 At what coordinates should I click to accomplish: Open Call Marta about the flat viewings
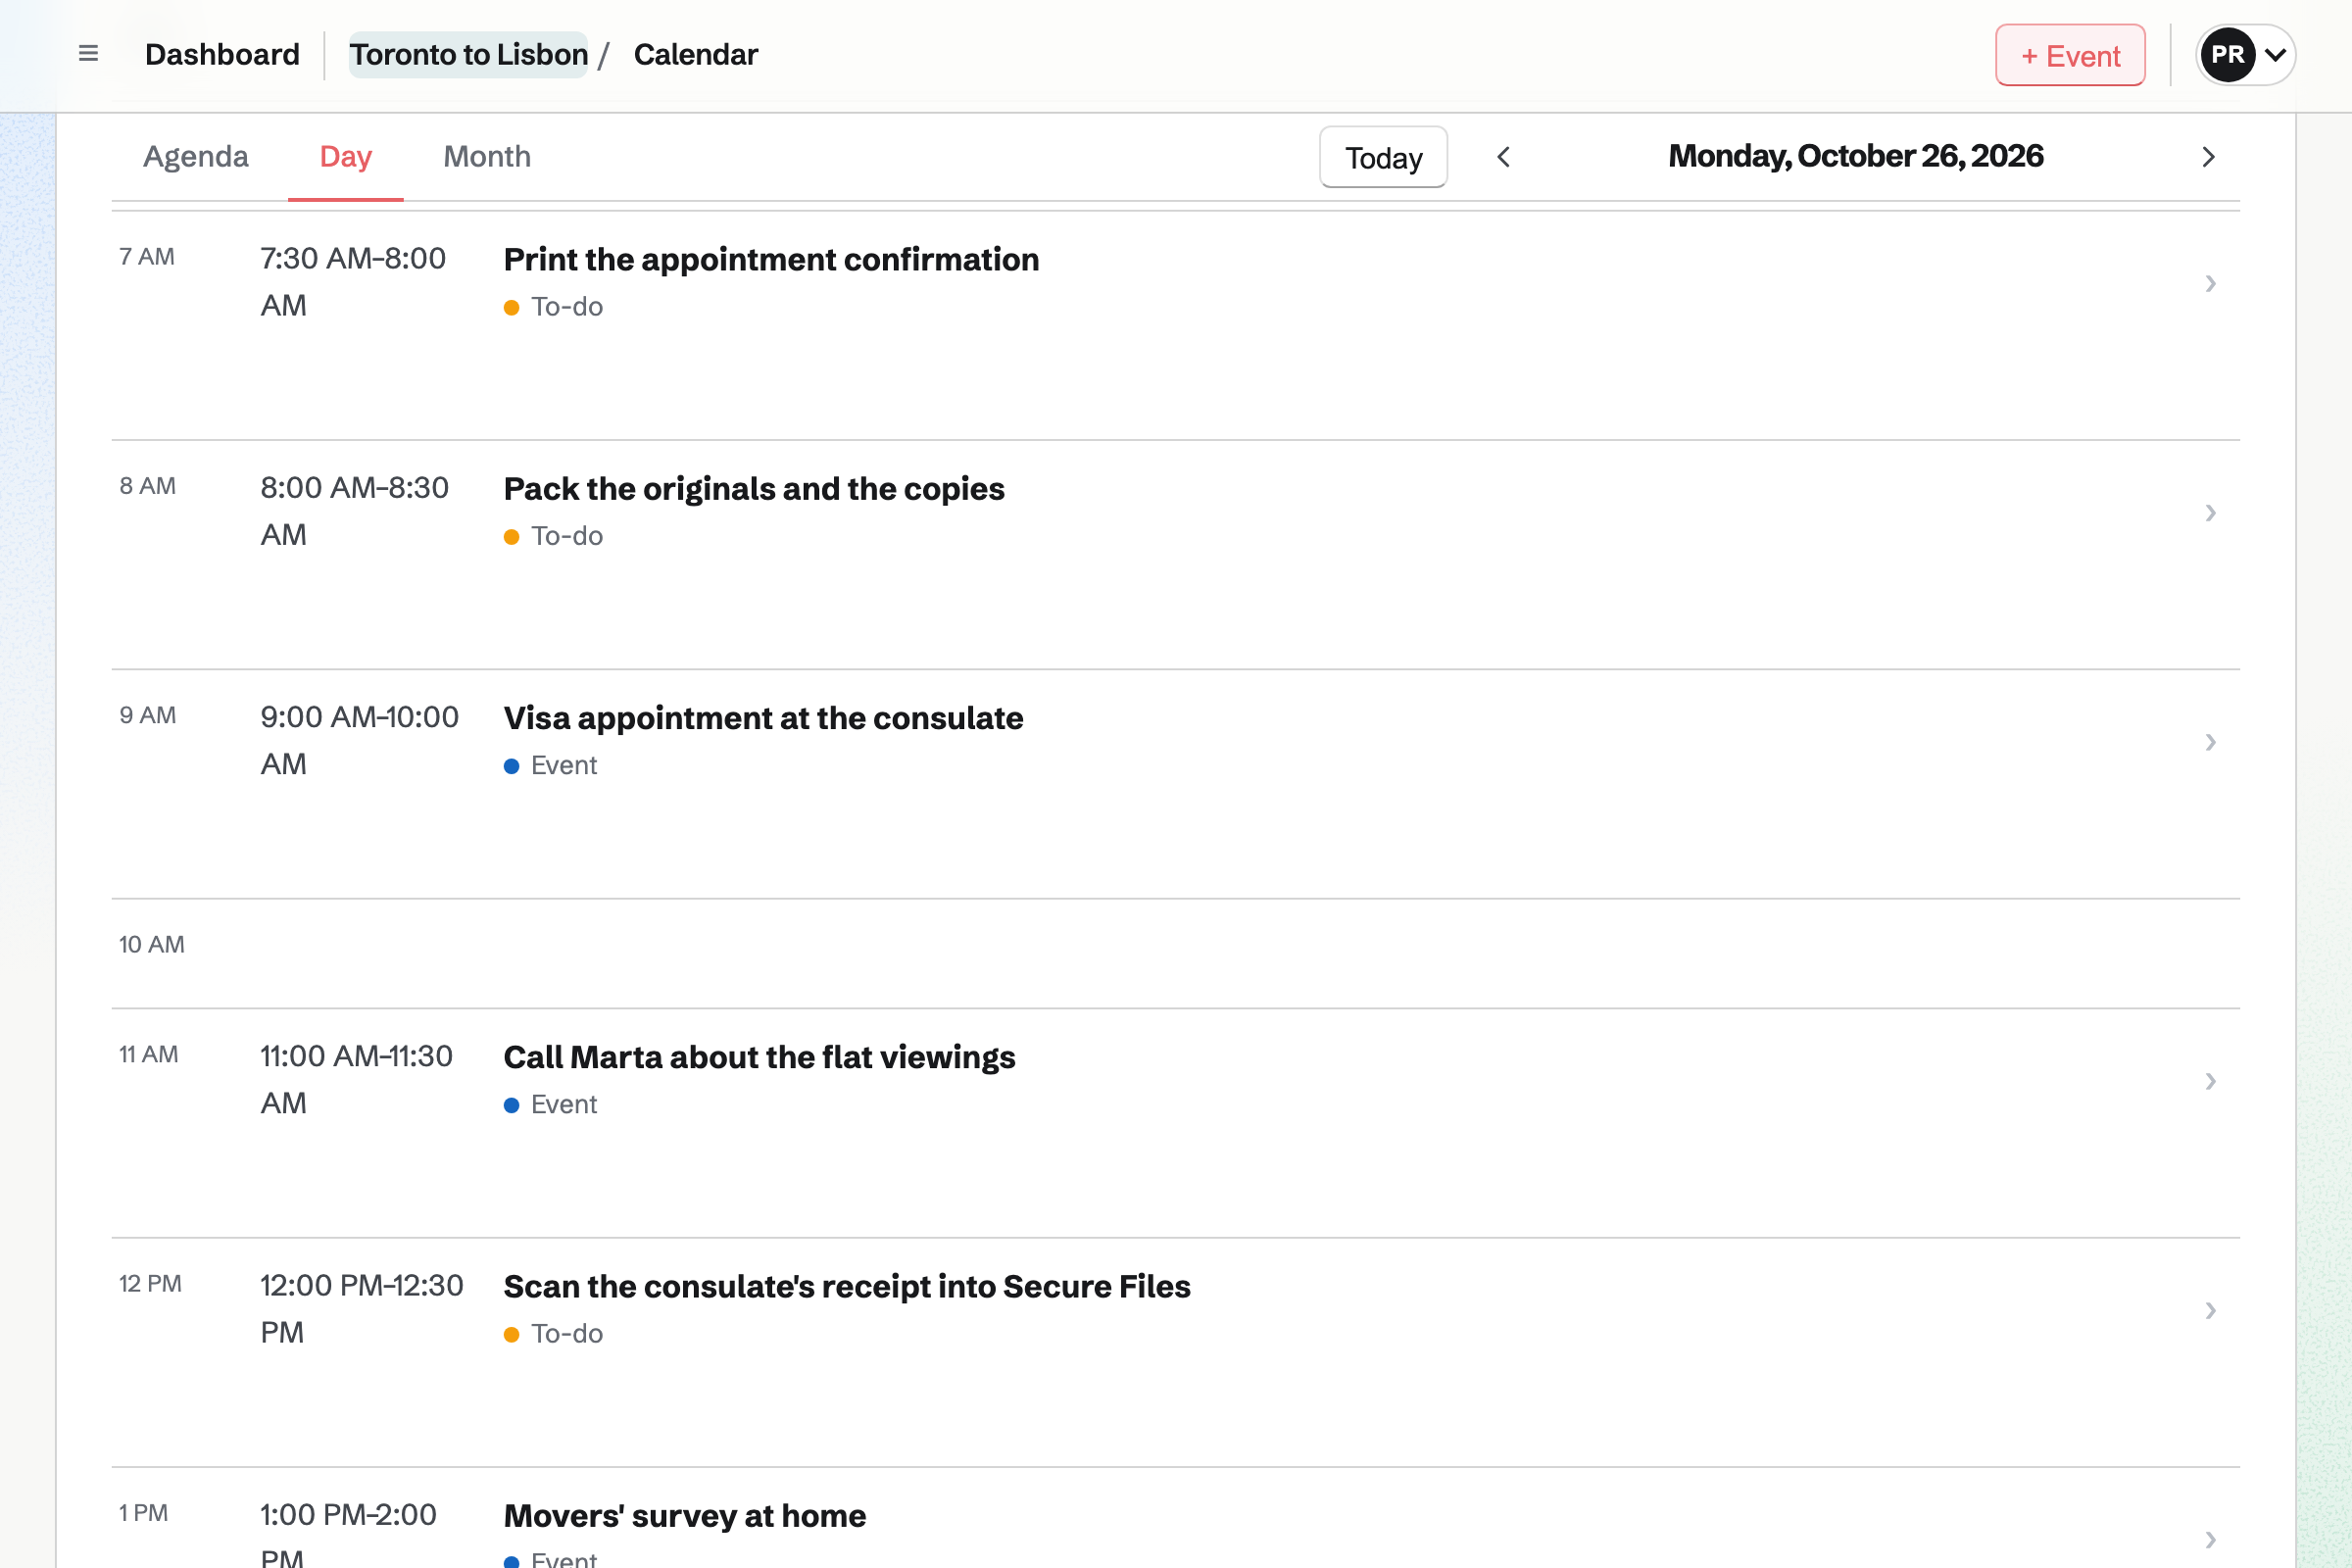coord(759,1056)
